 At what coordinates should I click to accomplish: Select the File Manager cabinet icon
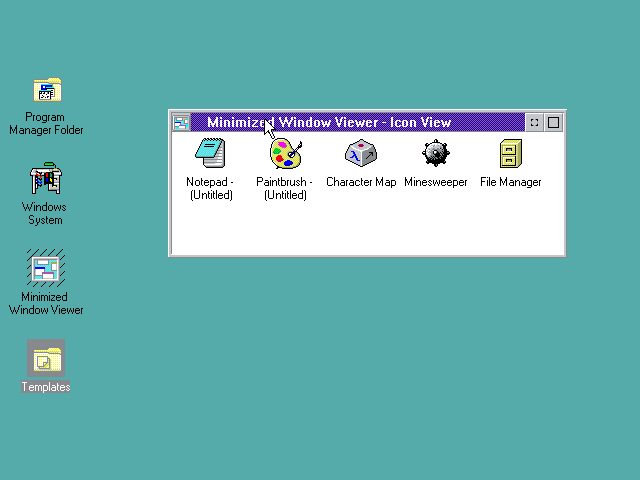pos(511,153)
